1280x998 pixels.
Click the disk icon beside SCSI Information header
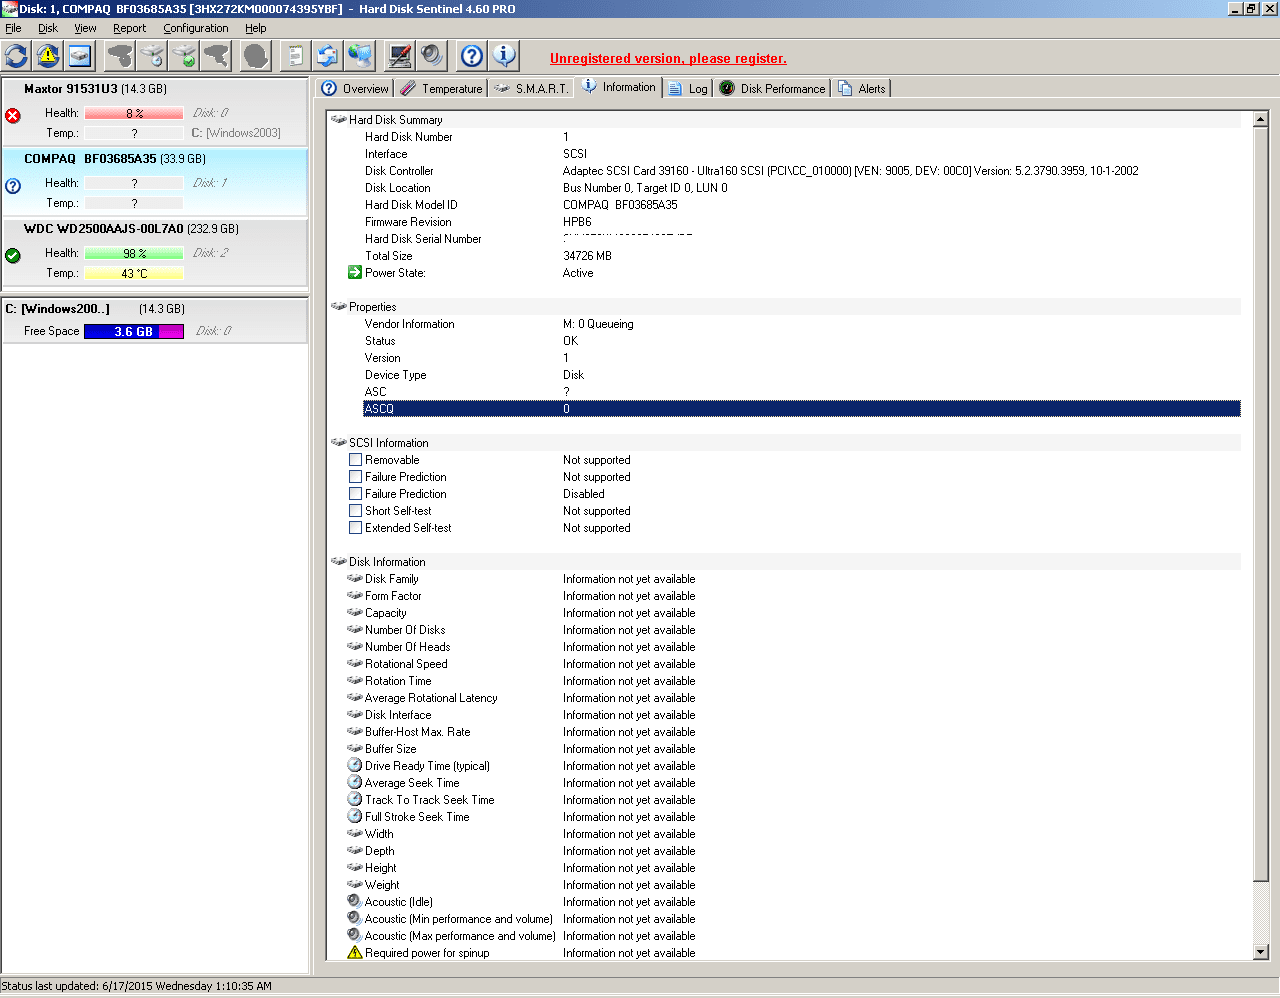[x=338, y=442]
